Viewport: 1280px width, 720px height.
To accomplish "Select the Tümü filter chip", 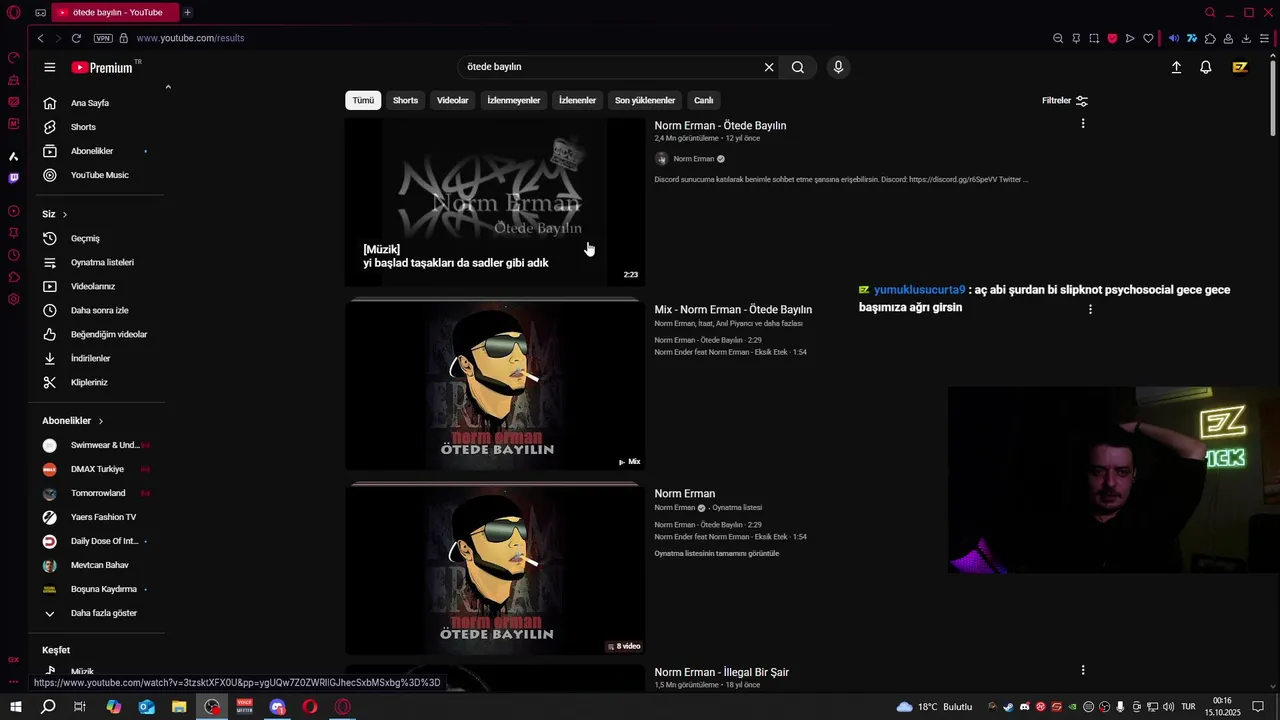I will (363, 100).
